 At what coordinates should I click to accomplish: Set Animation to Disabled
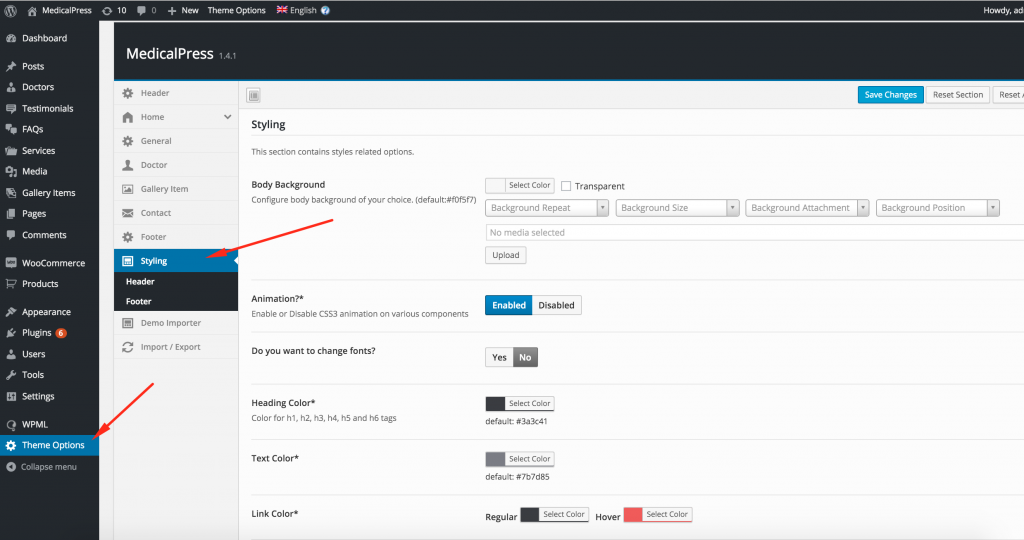click(x=556, y=305)
